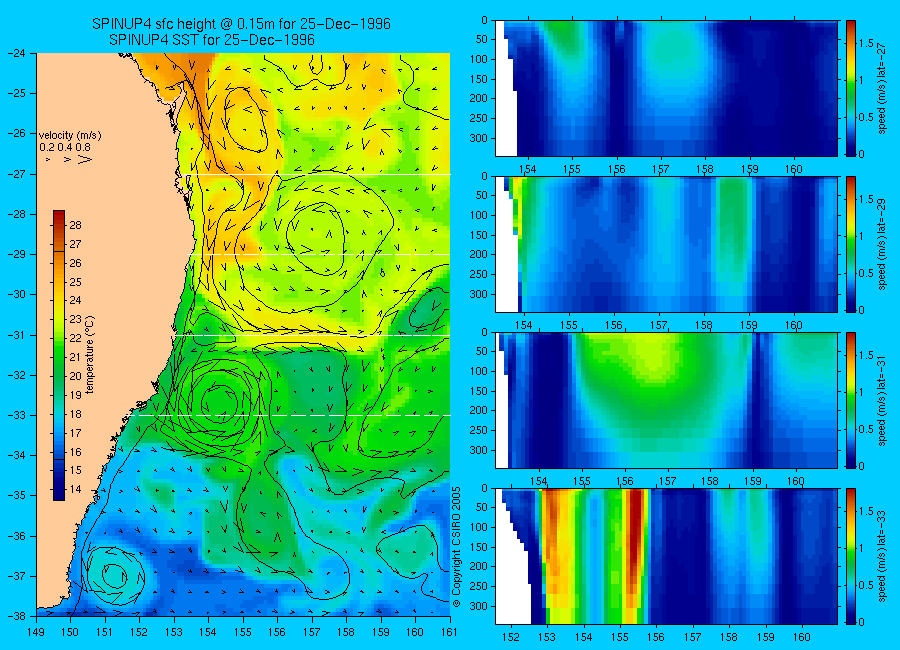
Task: Select the lat=-29 speed section panel
Action: (x=666, y=244)
